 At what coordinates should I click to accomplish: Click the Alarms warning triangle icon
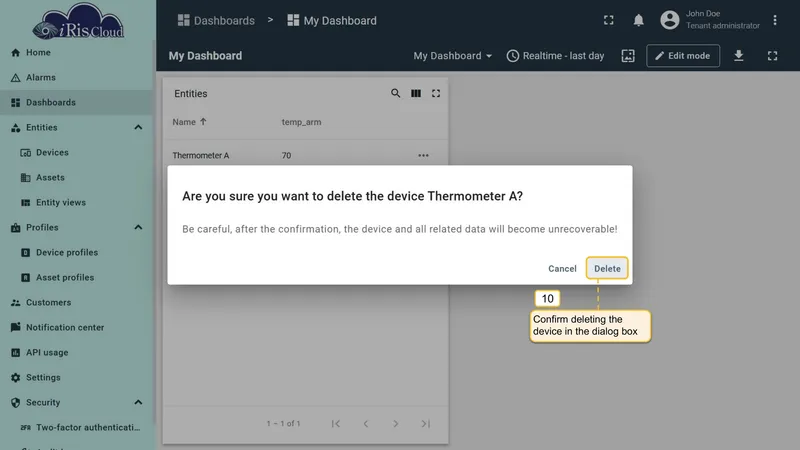(15, 78)
